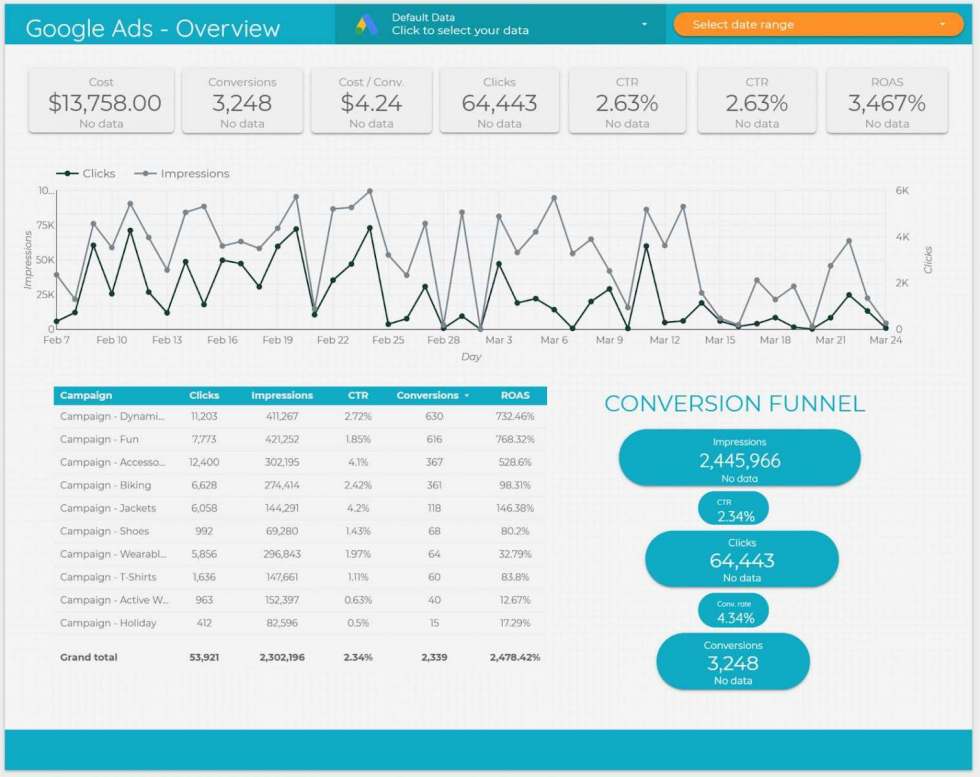Open the Select date range picker

pyautogui.click(x=817, y=22)
